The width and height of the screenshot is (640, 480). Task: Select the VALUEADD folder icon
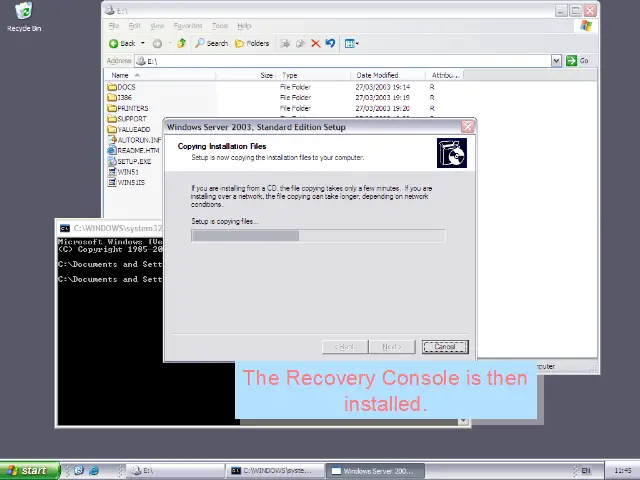[112, 129]
